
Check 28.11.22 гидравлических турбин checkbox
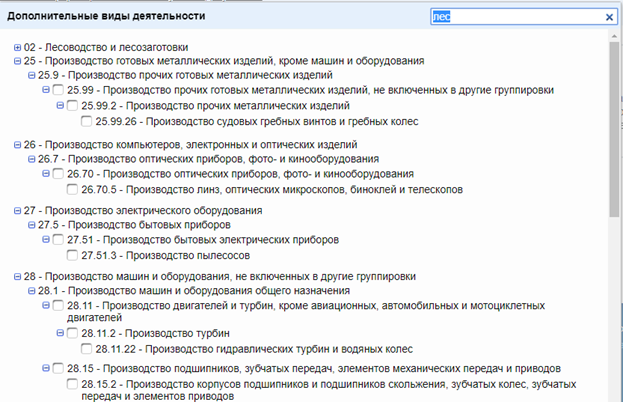coord(87,349)
